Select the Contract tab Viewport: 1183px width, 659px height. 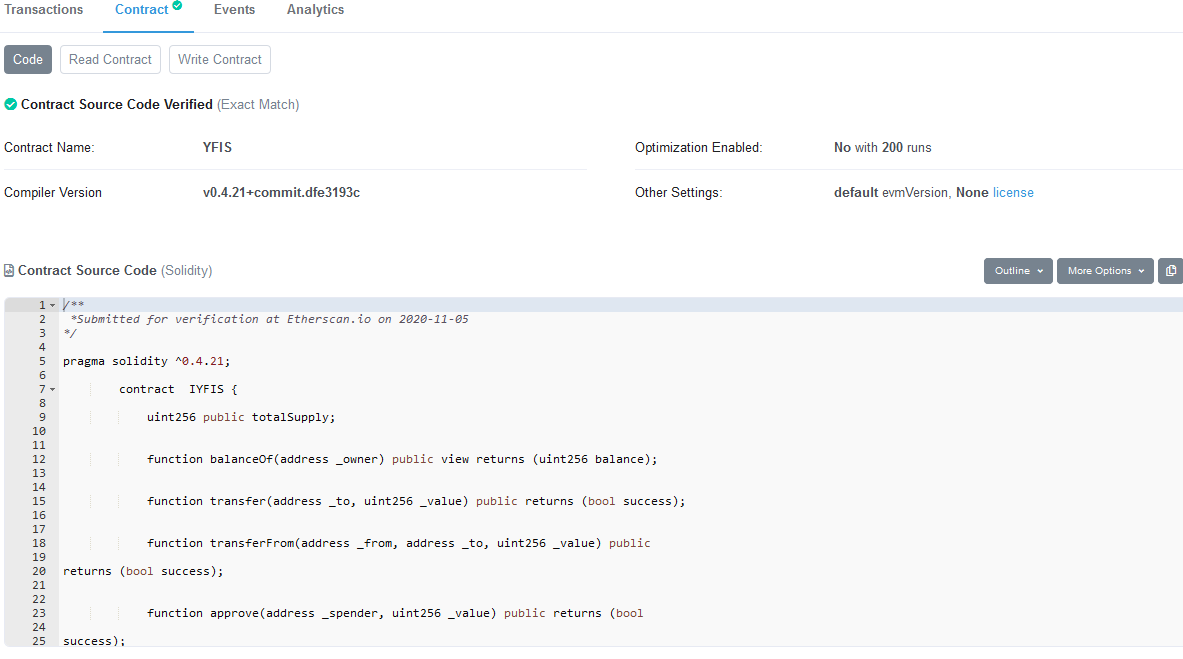click(141, 10)
